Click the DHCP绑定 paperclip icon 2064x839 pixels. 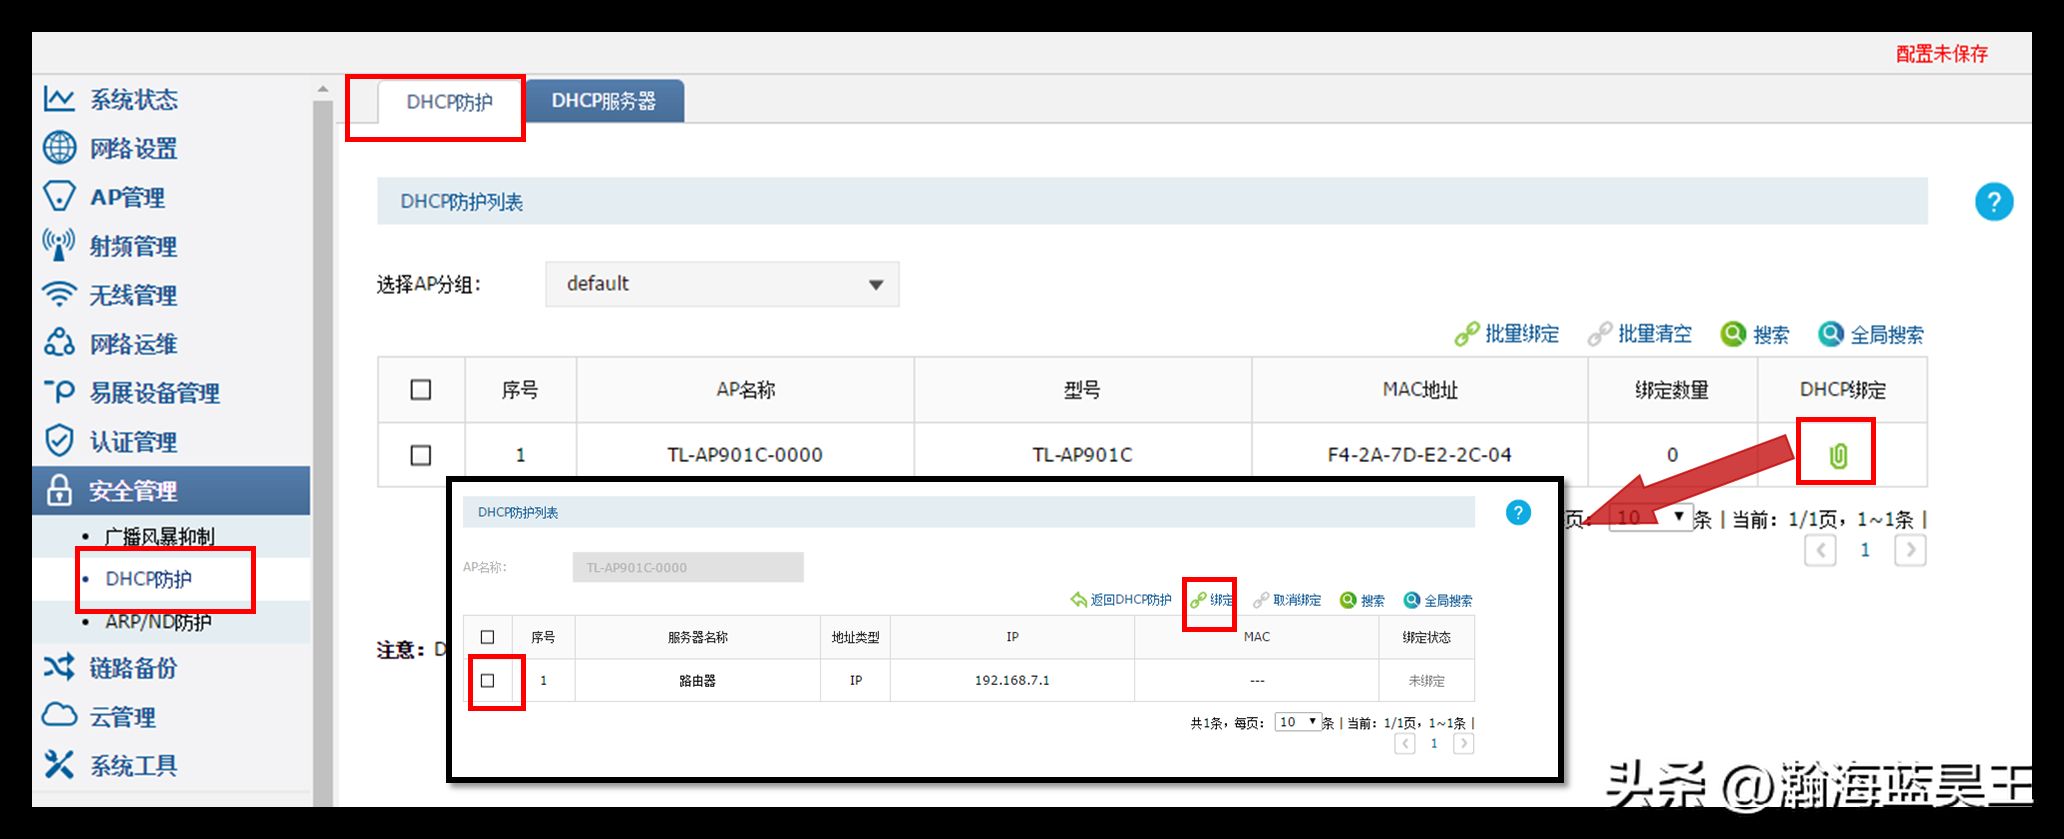coord(1838,455)
